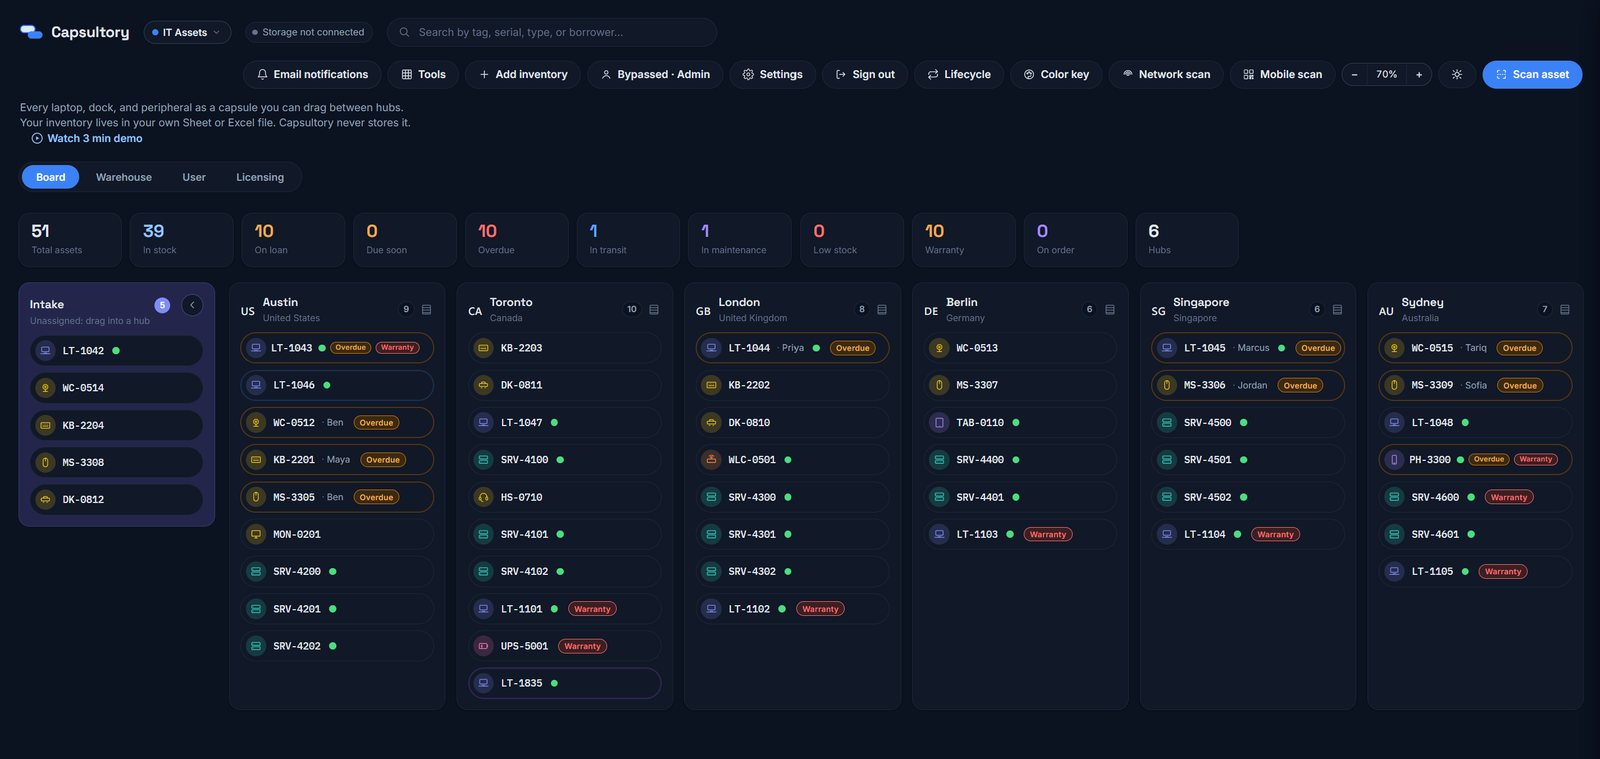Open the Singapore hub list icon
The width and height of the screenshot is (1600, 759).
point(1337,310)
